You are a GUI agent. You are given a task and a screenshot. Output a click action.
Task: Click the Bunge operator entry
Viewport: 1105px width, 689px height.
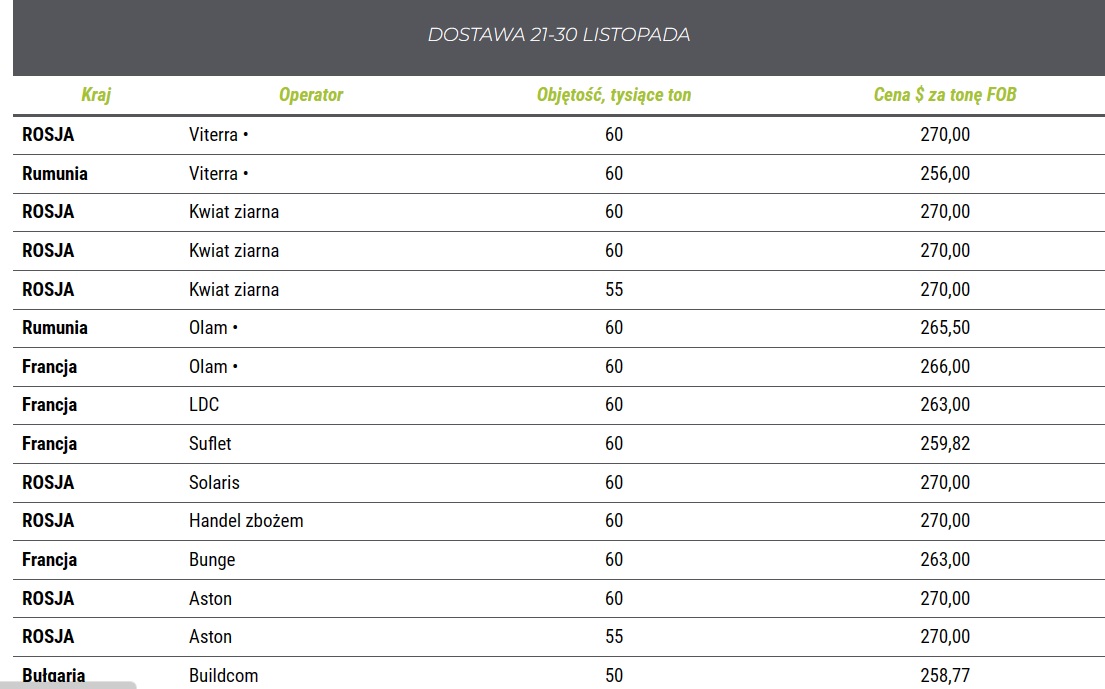tap(212, 559)
